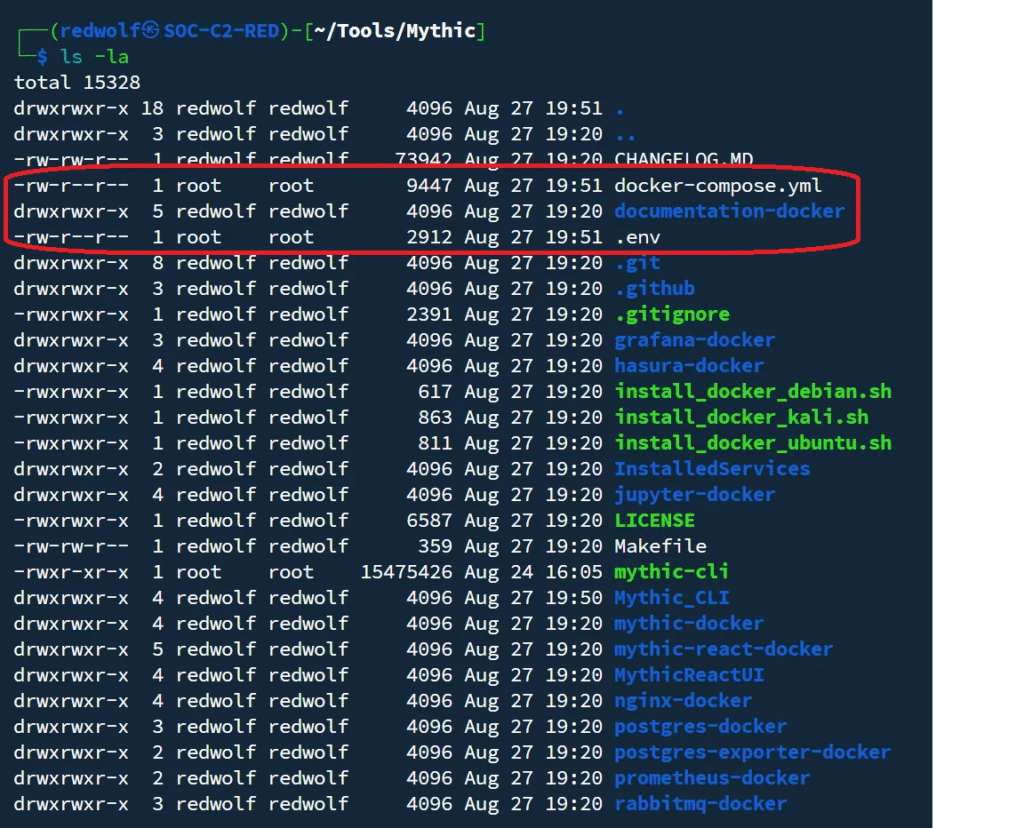Click the 19:50 time on Mythic_CLI row

click(574, 597)
